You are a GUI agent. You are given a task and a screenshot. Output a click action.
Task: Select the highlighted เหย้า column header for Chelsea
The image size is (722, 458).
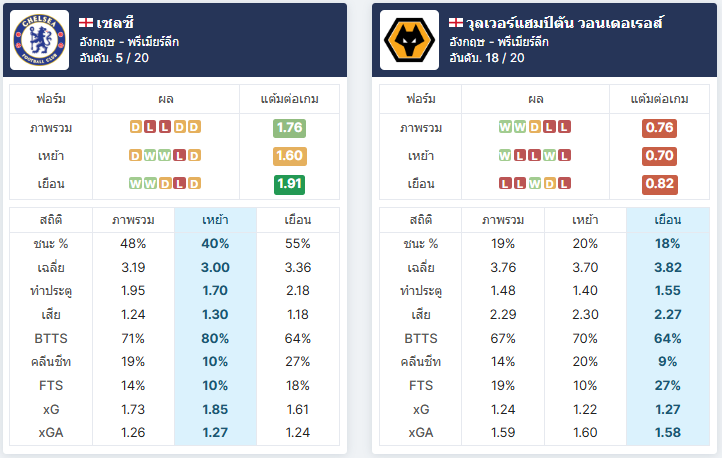point(215,220)
